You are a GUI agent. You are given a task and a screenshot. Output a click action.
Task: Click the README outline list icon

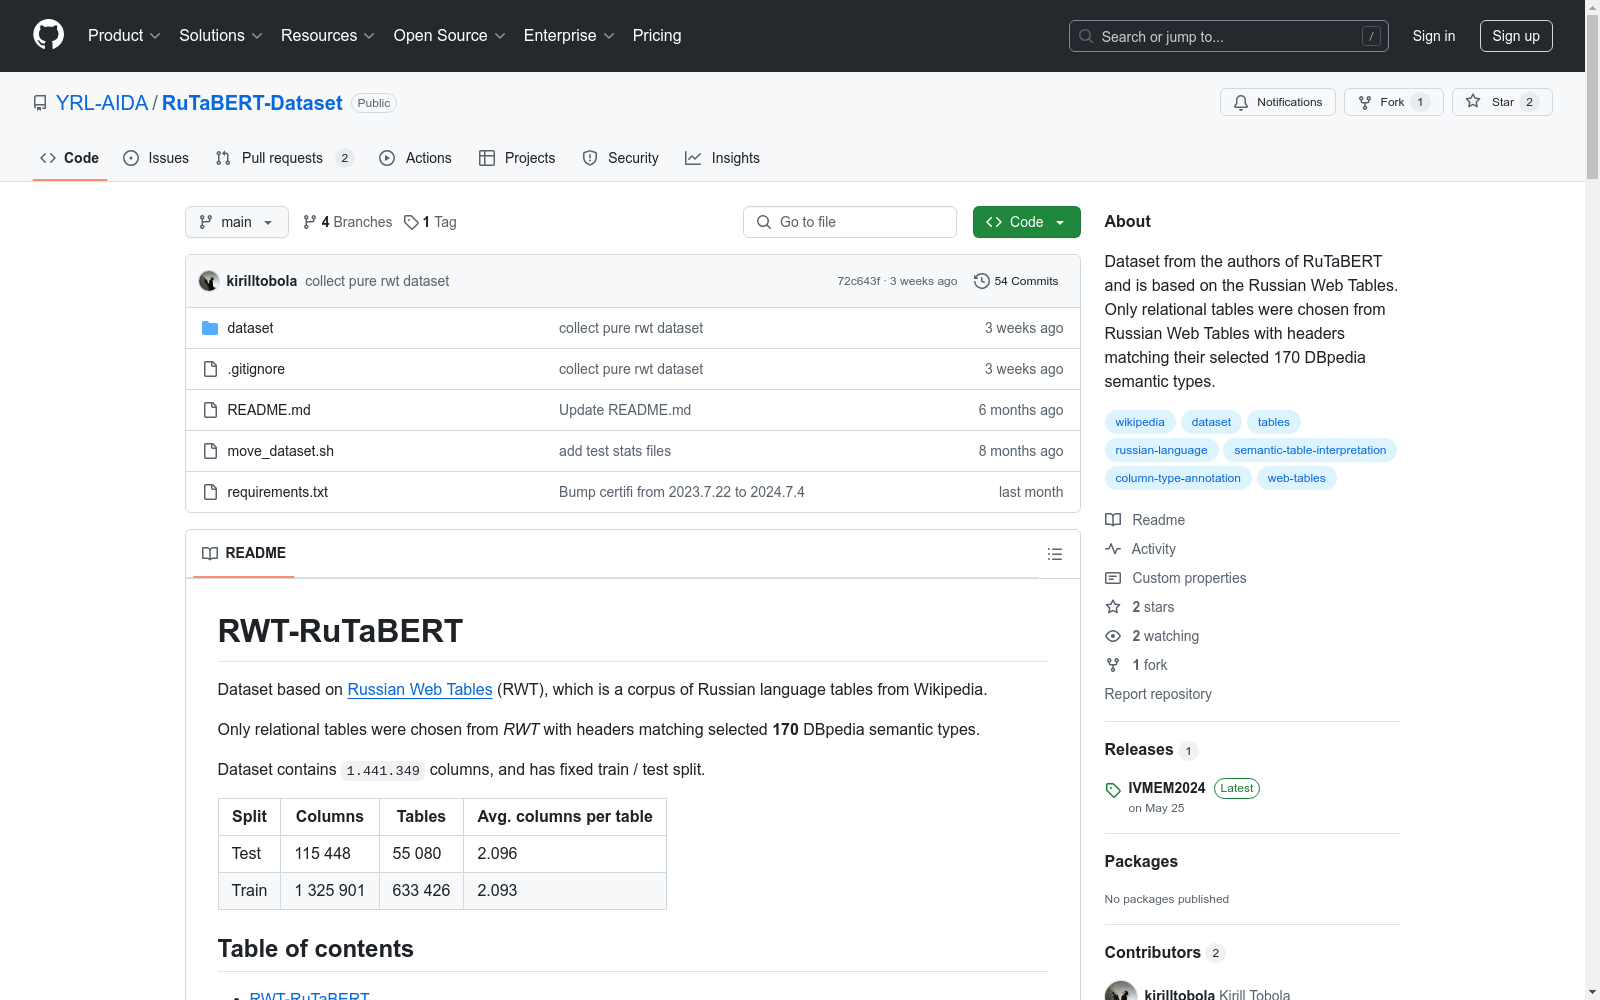click(x=1054, y=554)
